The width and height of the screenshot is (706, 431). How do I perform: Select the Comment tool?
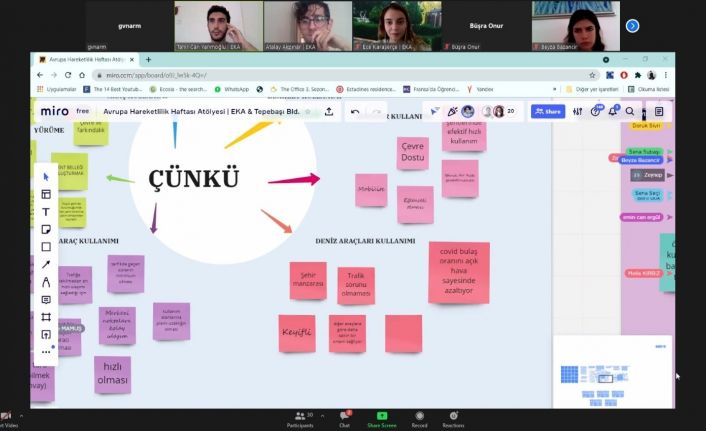[x=46, y=299]
